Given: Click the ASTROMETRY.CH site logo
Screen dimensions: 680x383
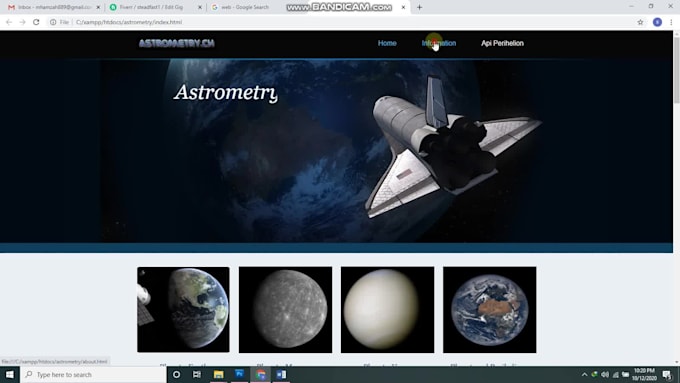Looking at the screenshot, I should [177, 43].
